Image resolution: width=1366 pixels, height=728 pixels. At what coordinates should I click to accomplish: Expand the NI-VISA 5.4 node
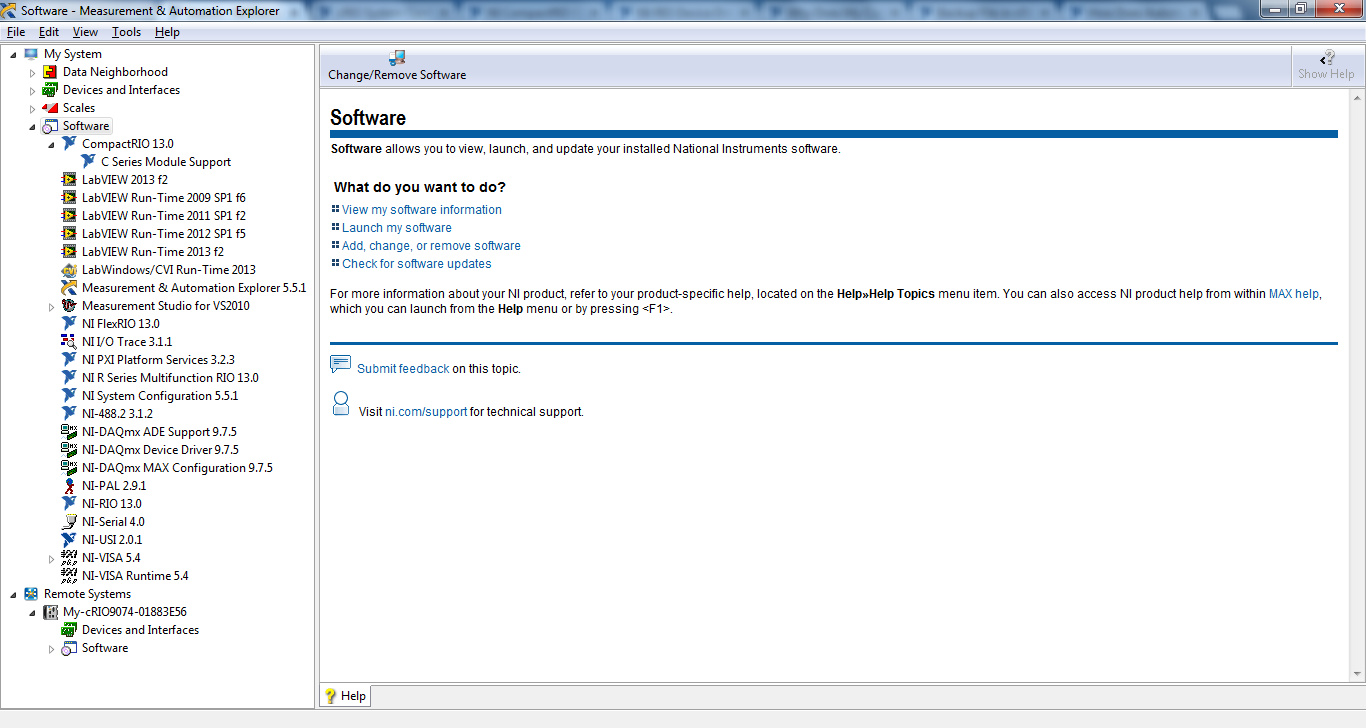point(51,558)
